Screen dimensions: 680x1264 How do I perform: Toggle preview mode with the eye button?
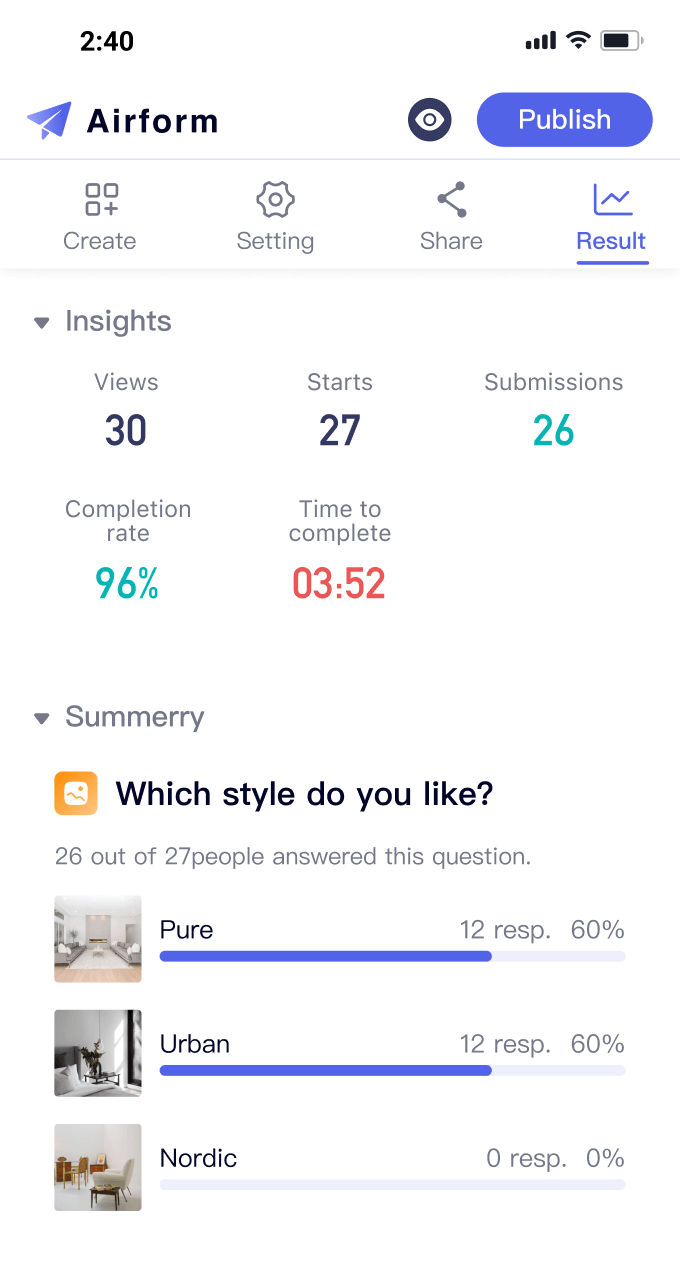pyautogui.click(x=429, y=119)
